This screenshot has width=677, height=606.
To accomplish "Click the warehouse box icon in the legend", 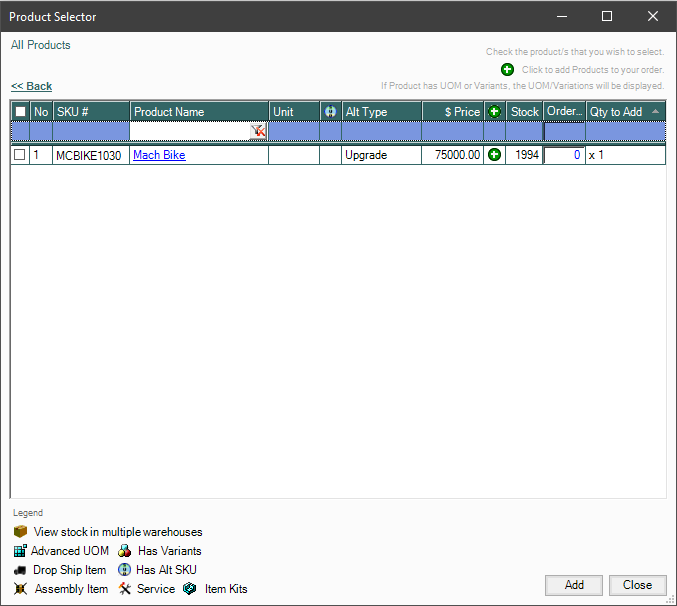I will [x=20, y=532].
